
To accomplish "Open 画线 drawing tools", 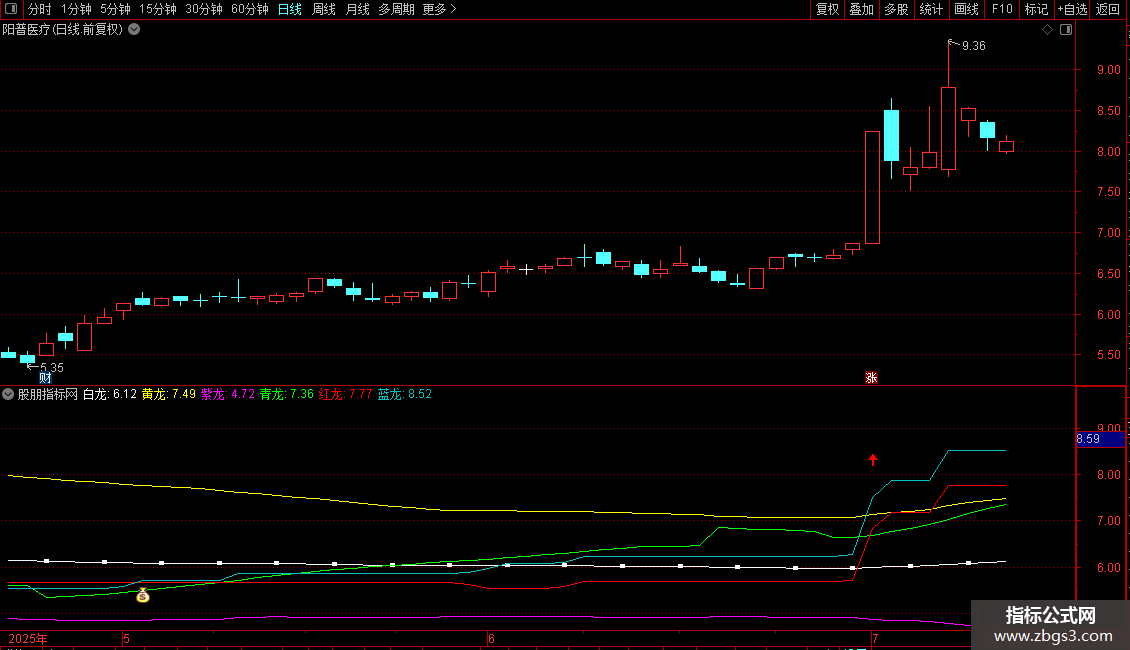I will (x=966, y=9).
